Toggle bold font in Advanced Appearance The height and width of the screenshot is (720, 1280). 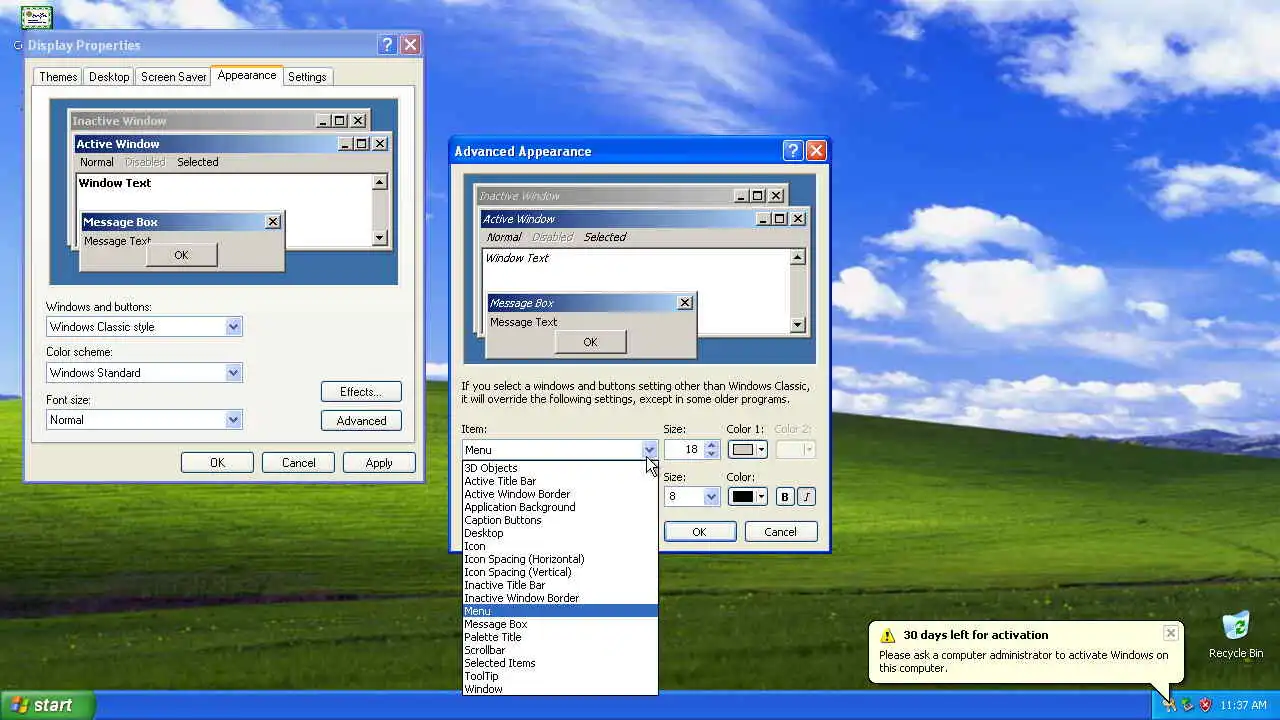click(x=785, y=497)
